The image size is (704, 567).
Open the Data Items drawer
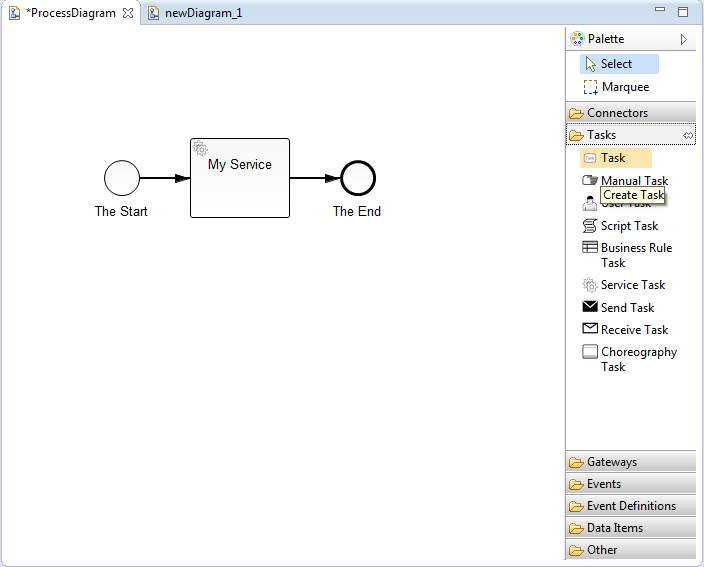[x=631, y=528]
